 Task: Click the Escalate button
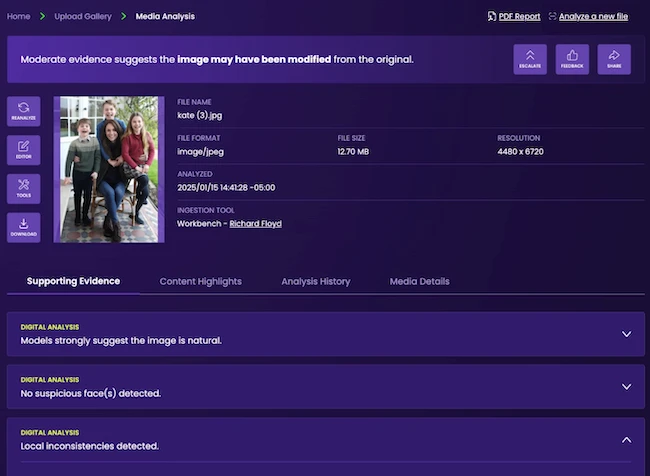(x=530, y=59)
